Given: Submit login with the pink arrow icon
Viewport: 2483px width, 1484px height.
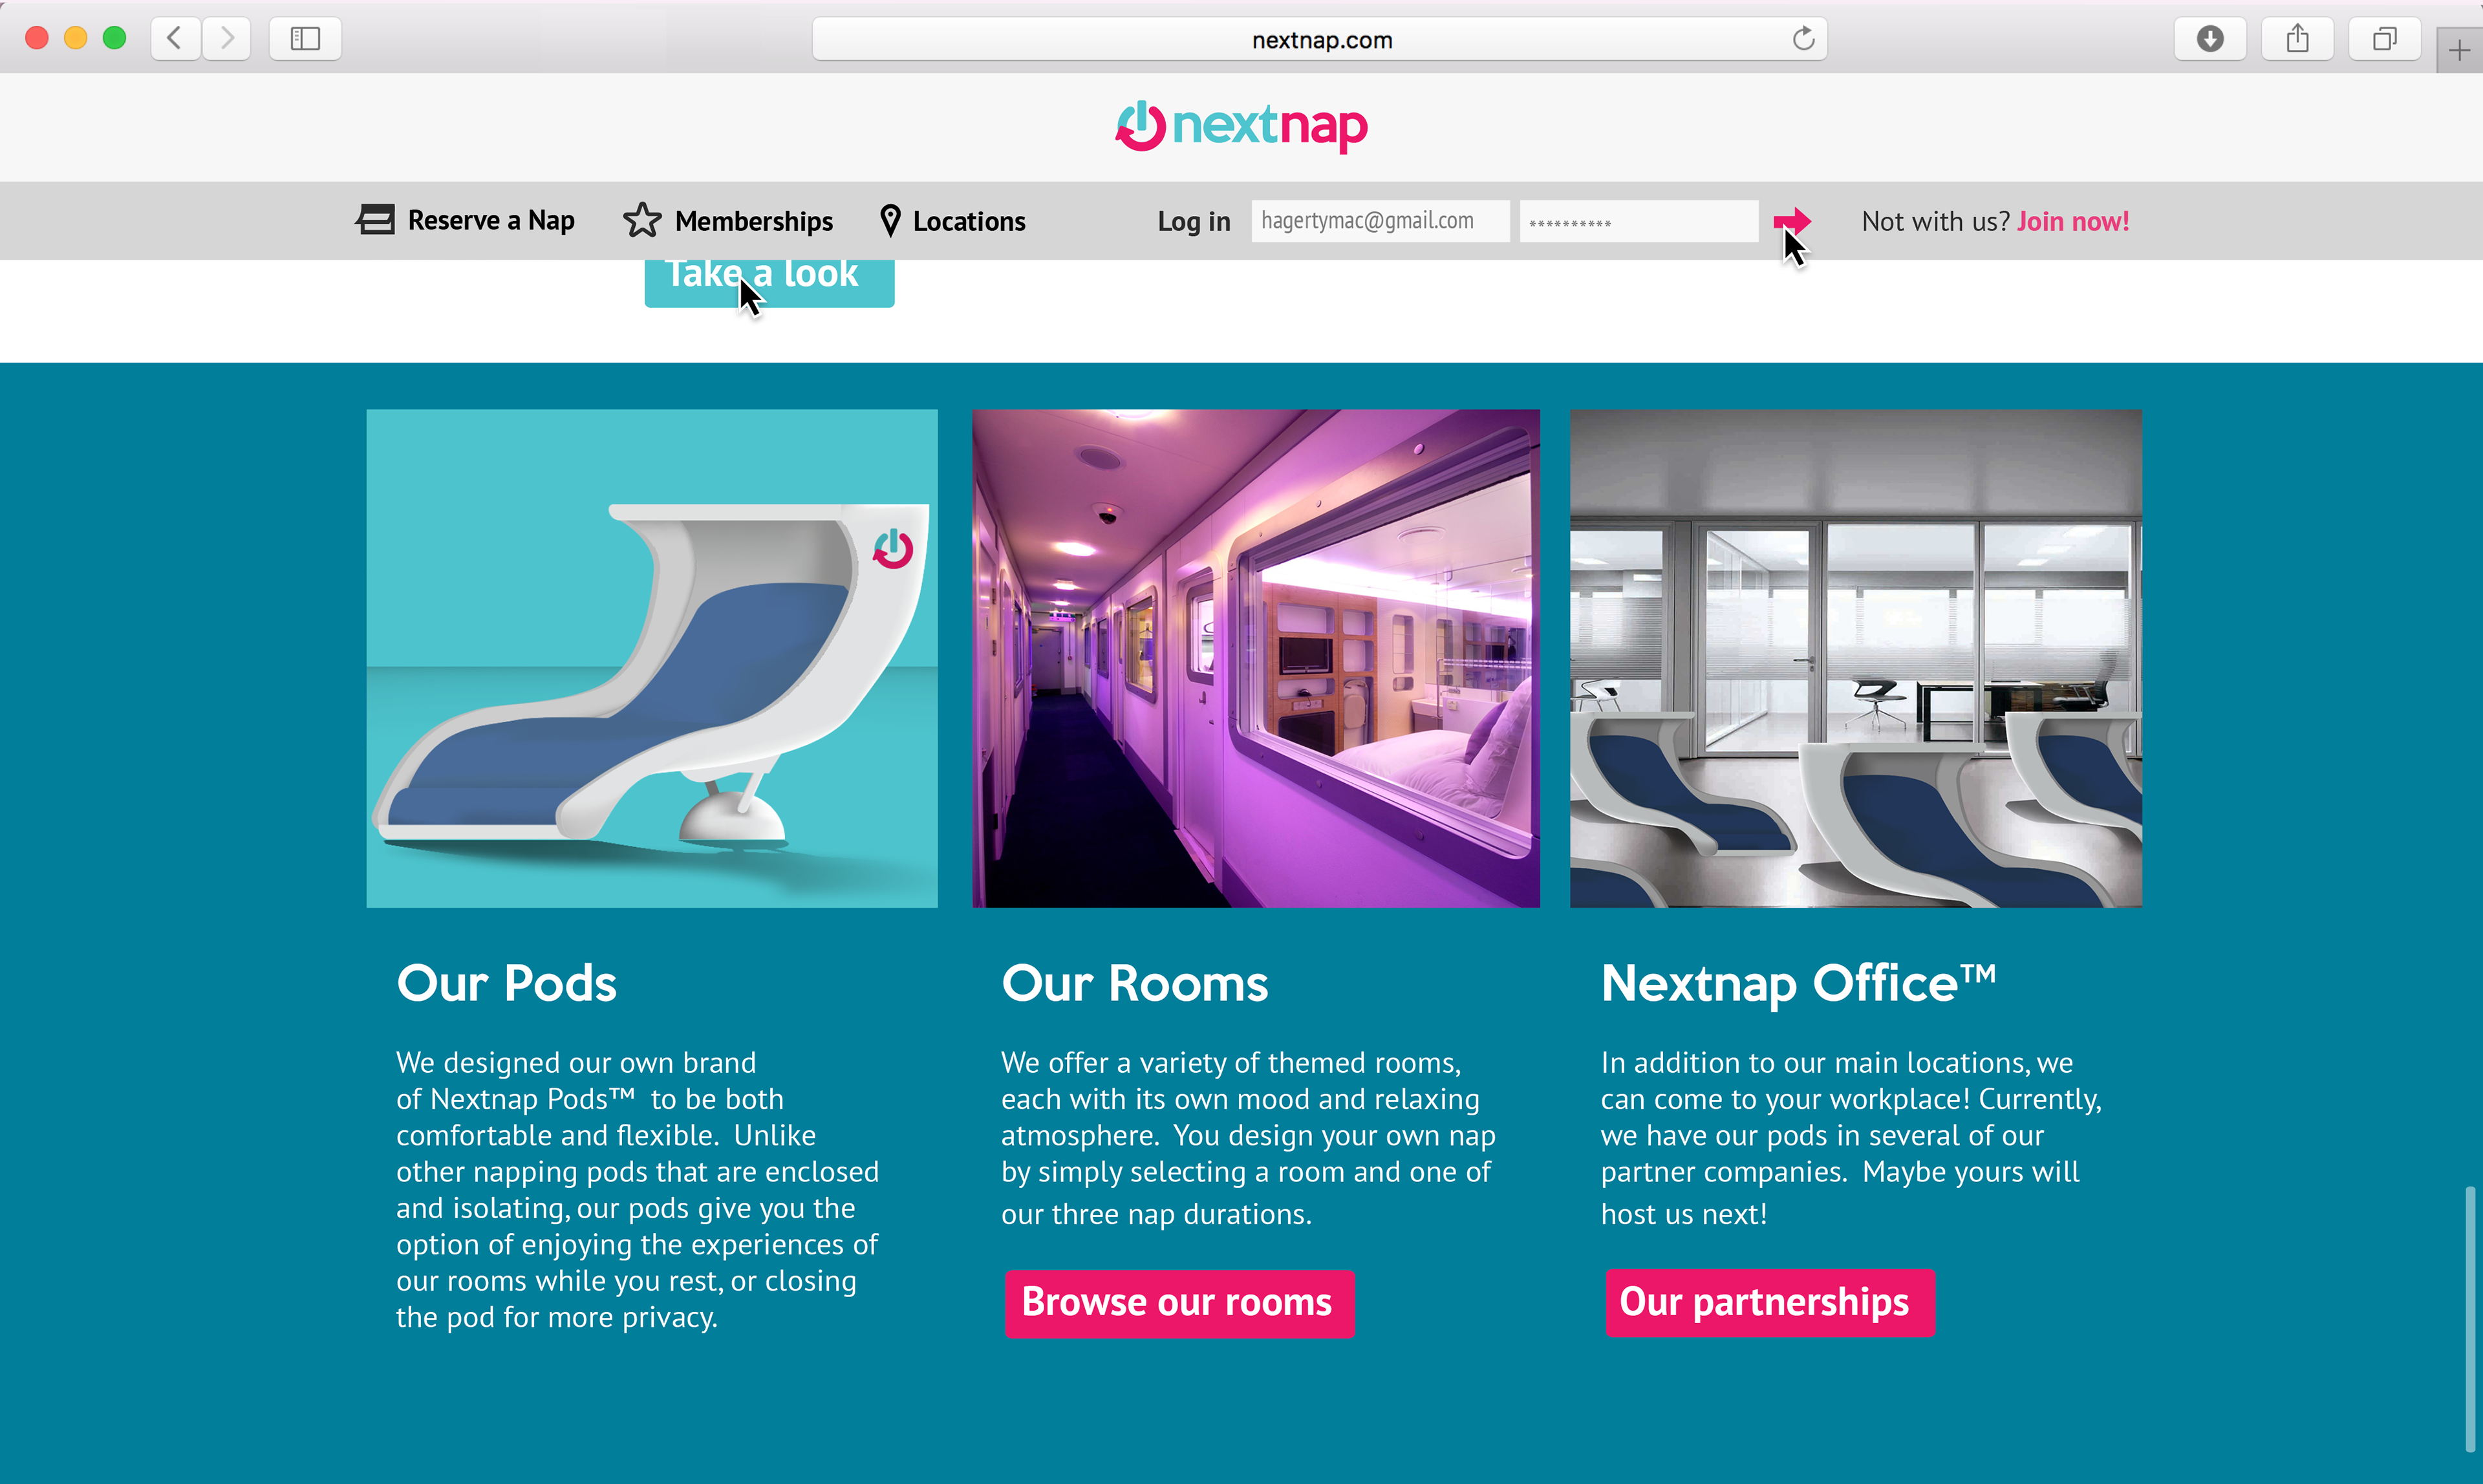Looking at the screenshot, I should pos(1791,221).
